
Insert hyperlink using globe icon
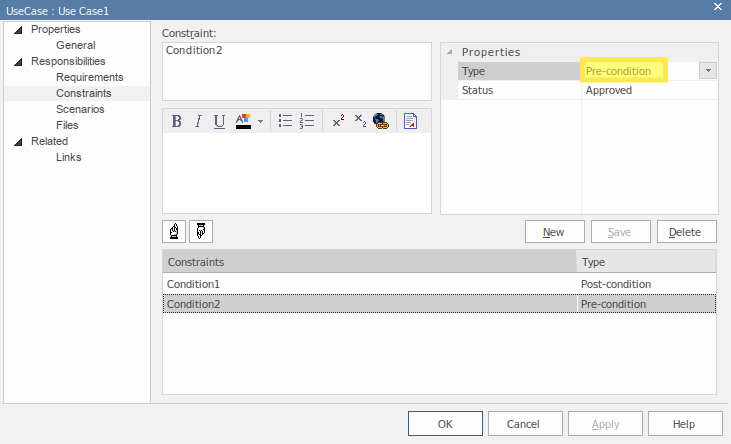381,121
